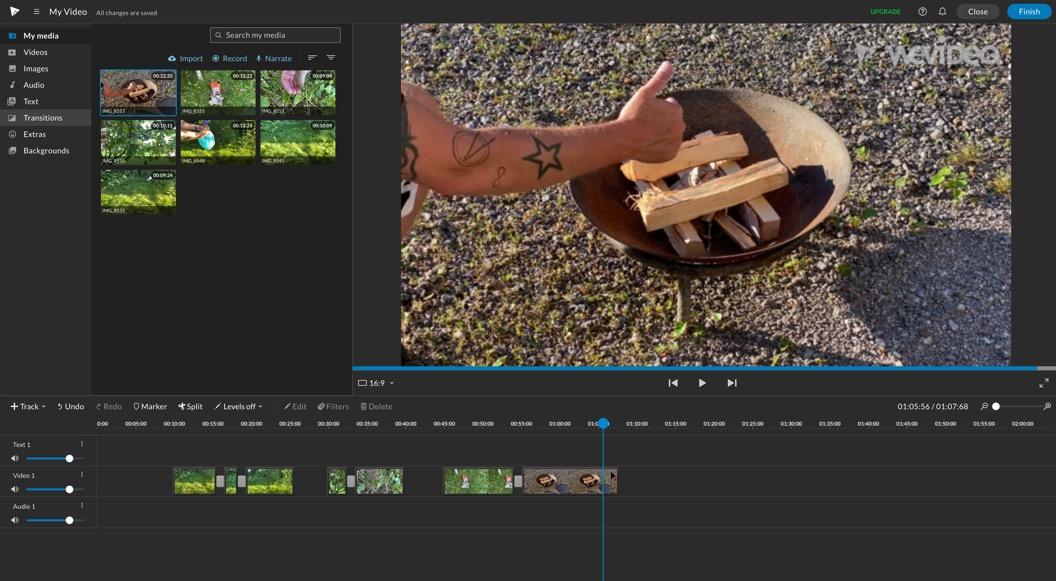The height and width of the screenshot is (581, 1056).
Task: Click the Finish button
Action: click(1028, 11)
